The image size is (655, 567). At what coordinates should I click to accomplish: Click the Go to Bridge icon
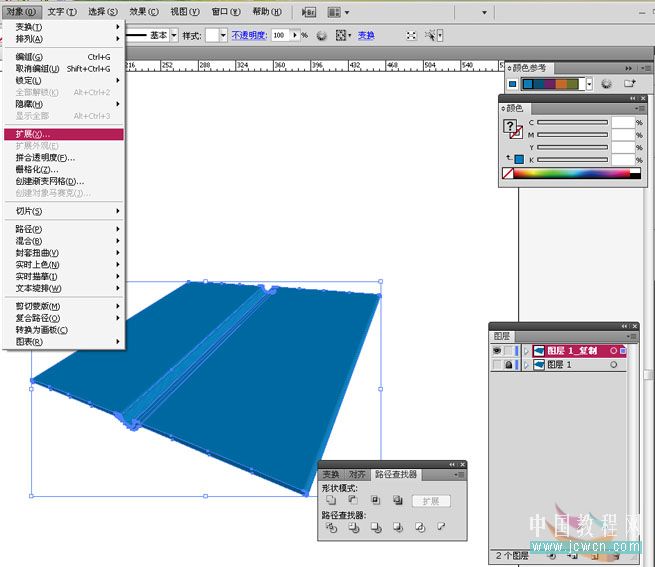pos(309,13)
